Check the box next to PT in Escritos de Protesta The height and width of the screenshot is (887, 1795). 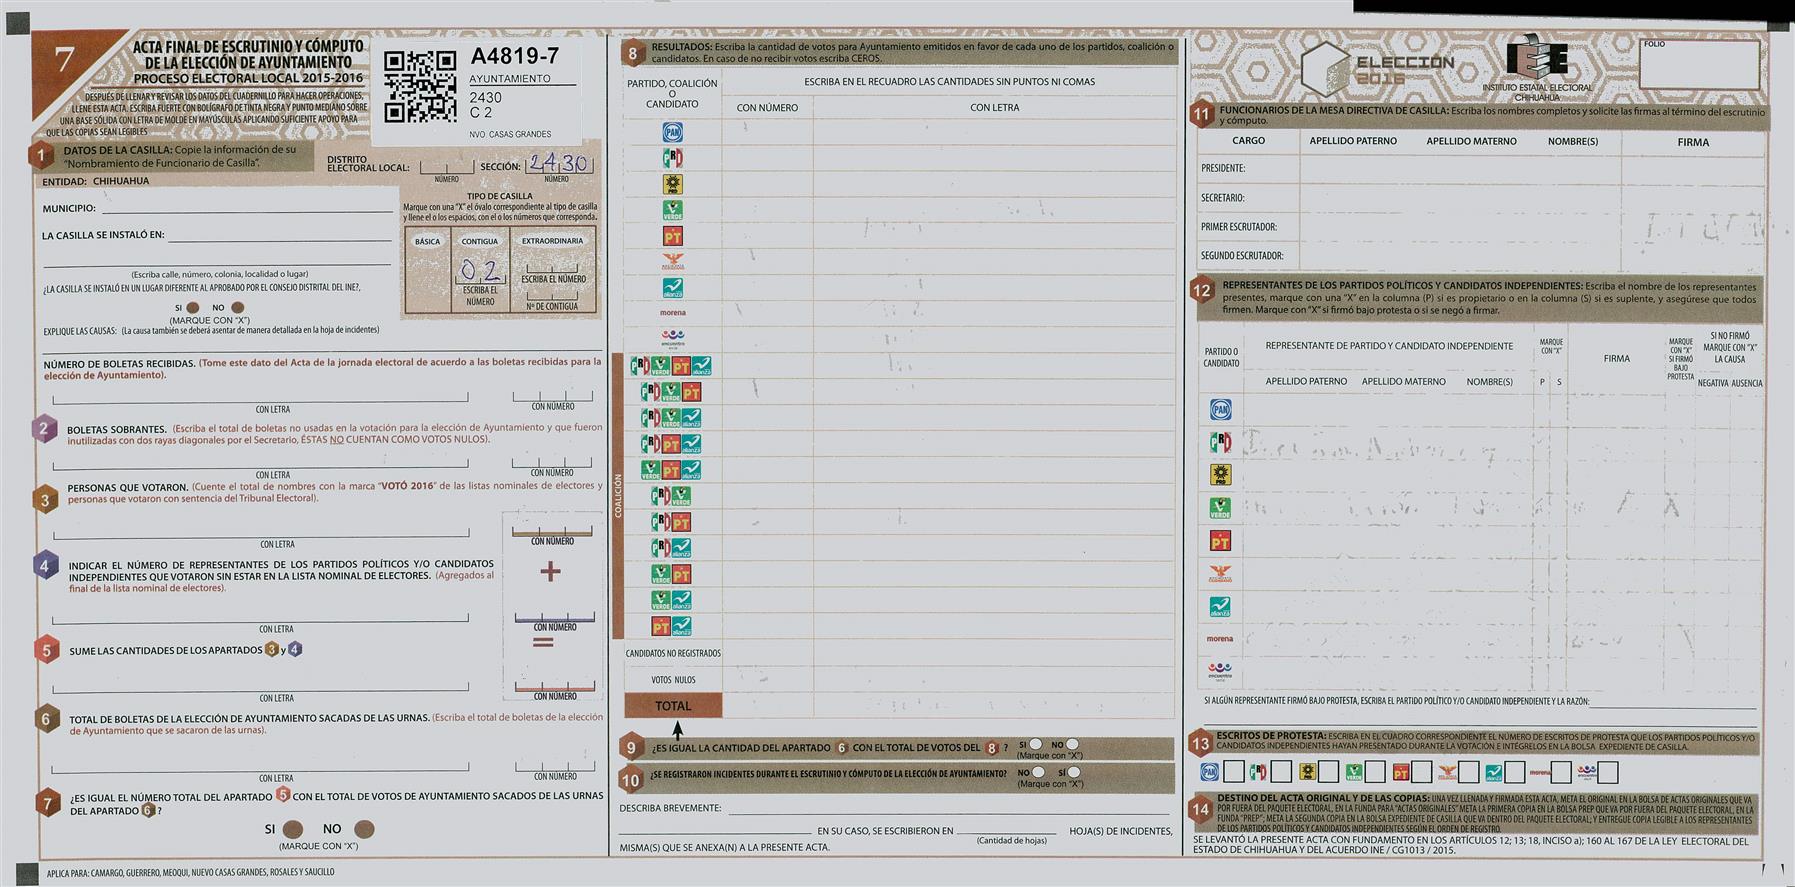coord(1422,772)
